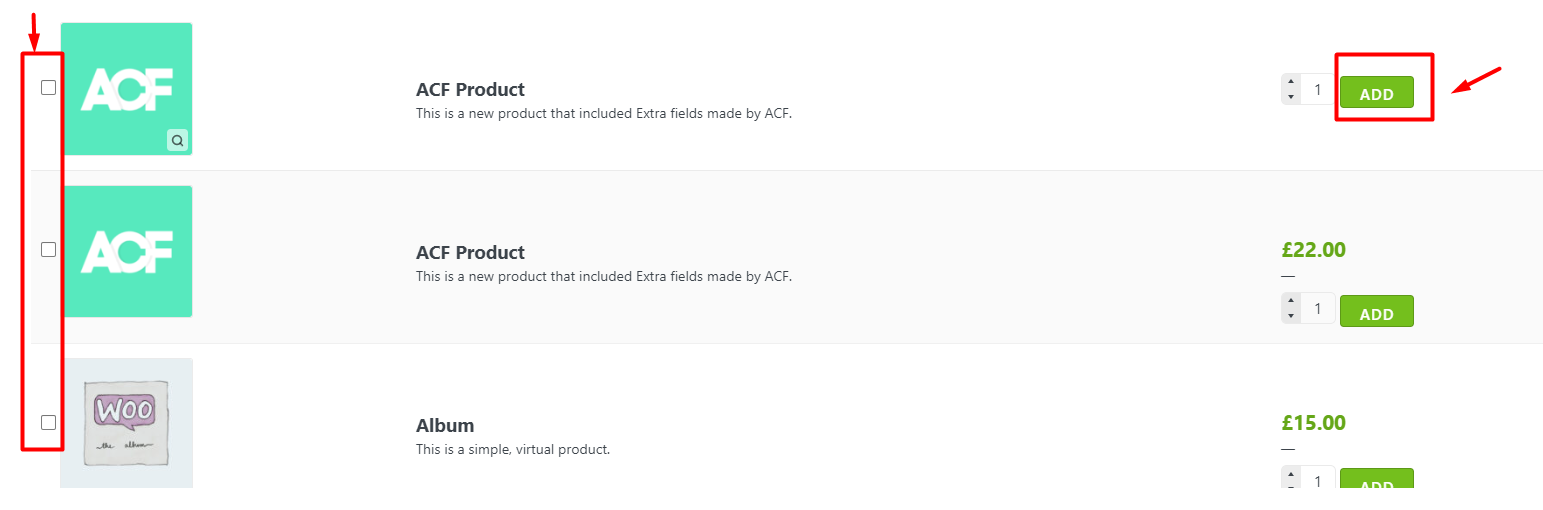Screen dimensions: 1543x510
Task: Click the second ACF Product logo thumbnail
Action: (x=127, y=251)
